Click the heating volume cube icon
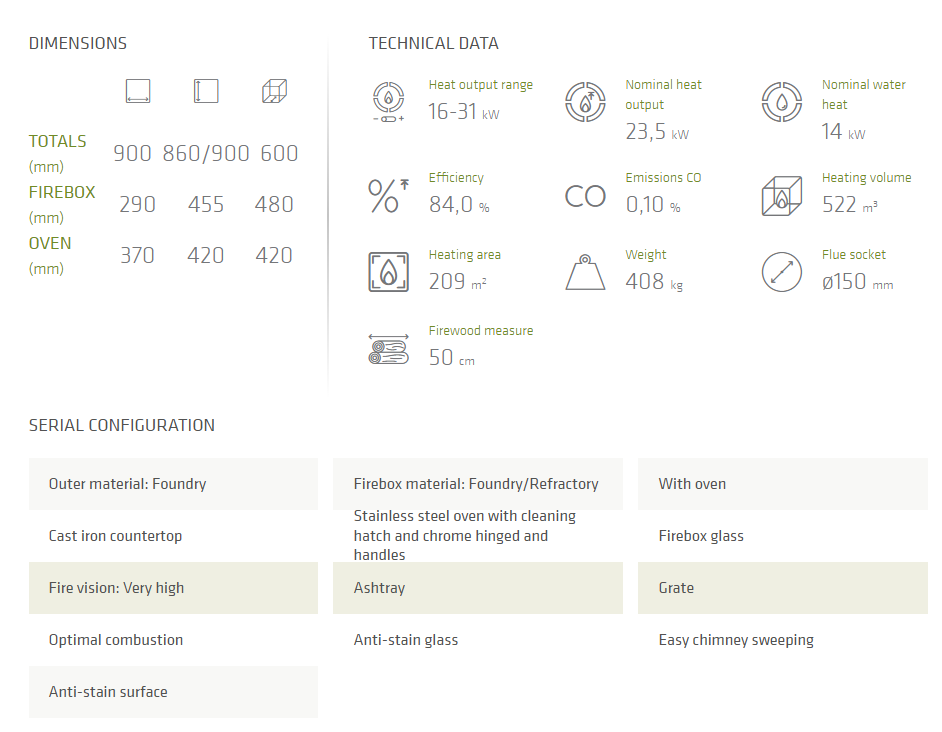Image resolution: width=942 pixels, height=732 pixels. [x=782, y=194]
